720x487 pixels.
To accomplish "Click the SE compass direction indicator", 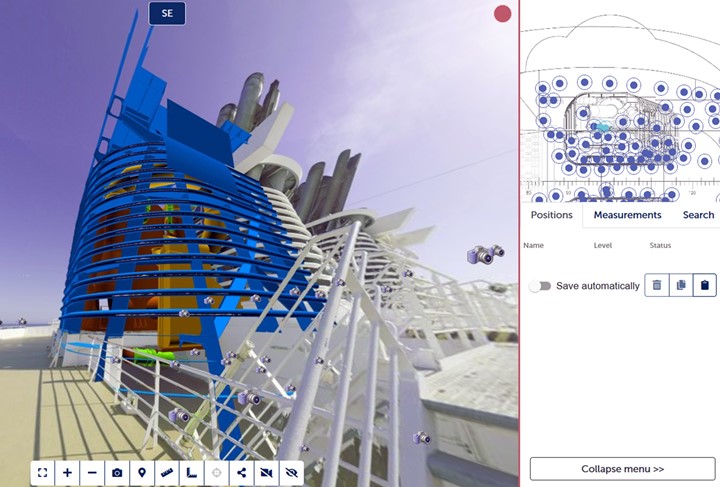I will click(167, 14).
